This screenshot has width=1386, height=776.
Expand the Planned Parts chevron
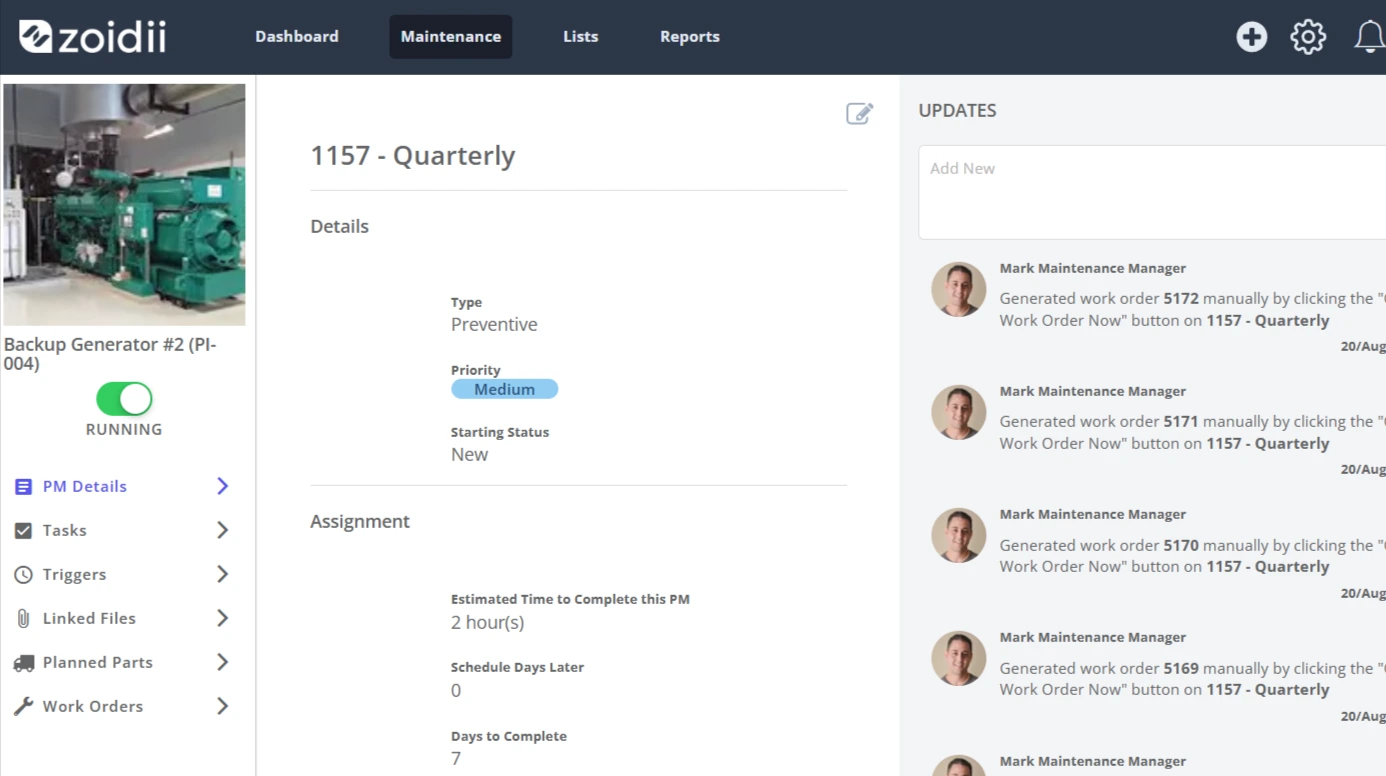click(x=222, y=662)
